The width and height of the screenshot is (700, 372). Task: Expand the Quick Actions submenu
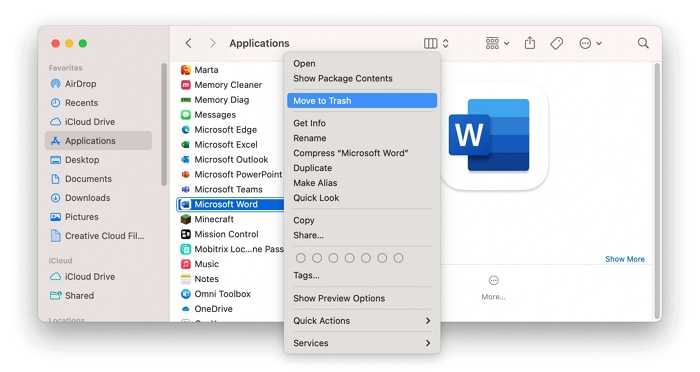(362, 321)
